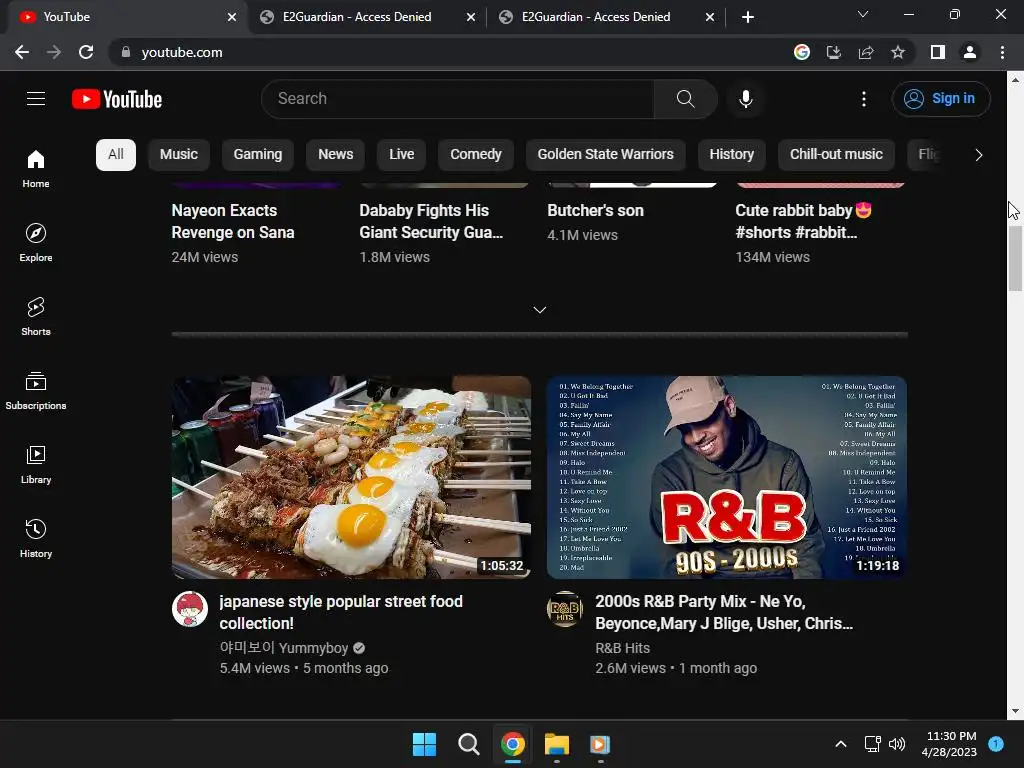Select the Comedy filter chip
Screen dimensions: 1024x768
pyautogui.click(x=475, y=155)
